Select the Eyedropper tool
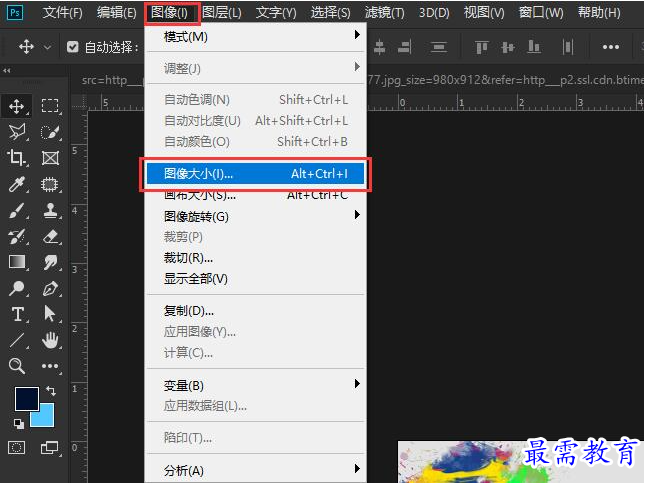 (x=17, y=185)
